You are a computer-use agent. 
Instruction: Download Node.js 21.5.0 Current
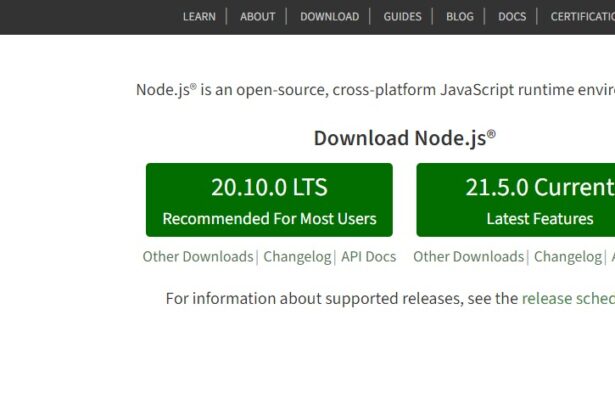click(516, 200)
